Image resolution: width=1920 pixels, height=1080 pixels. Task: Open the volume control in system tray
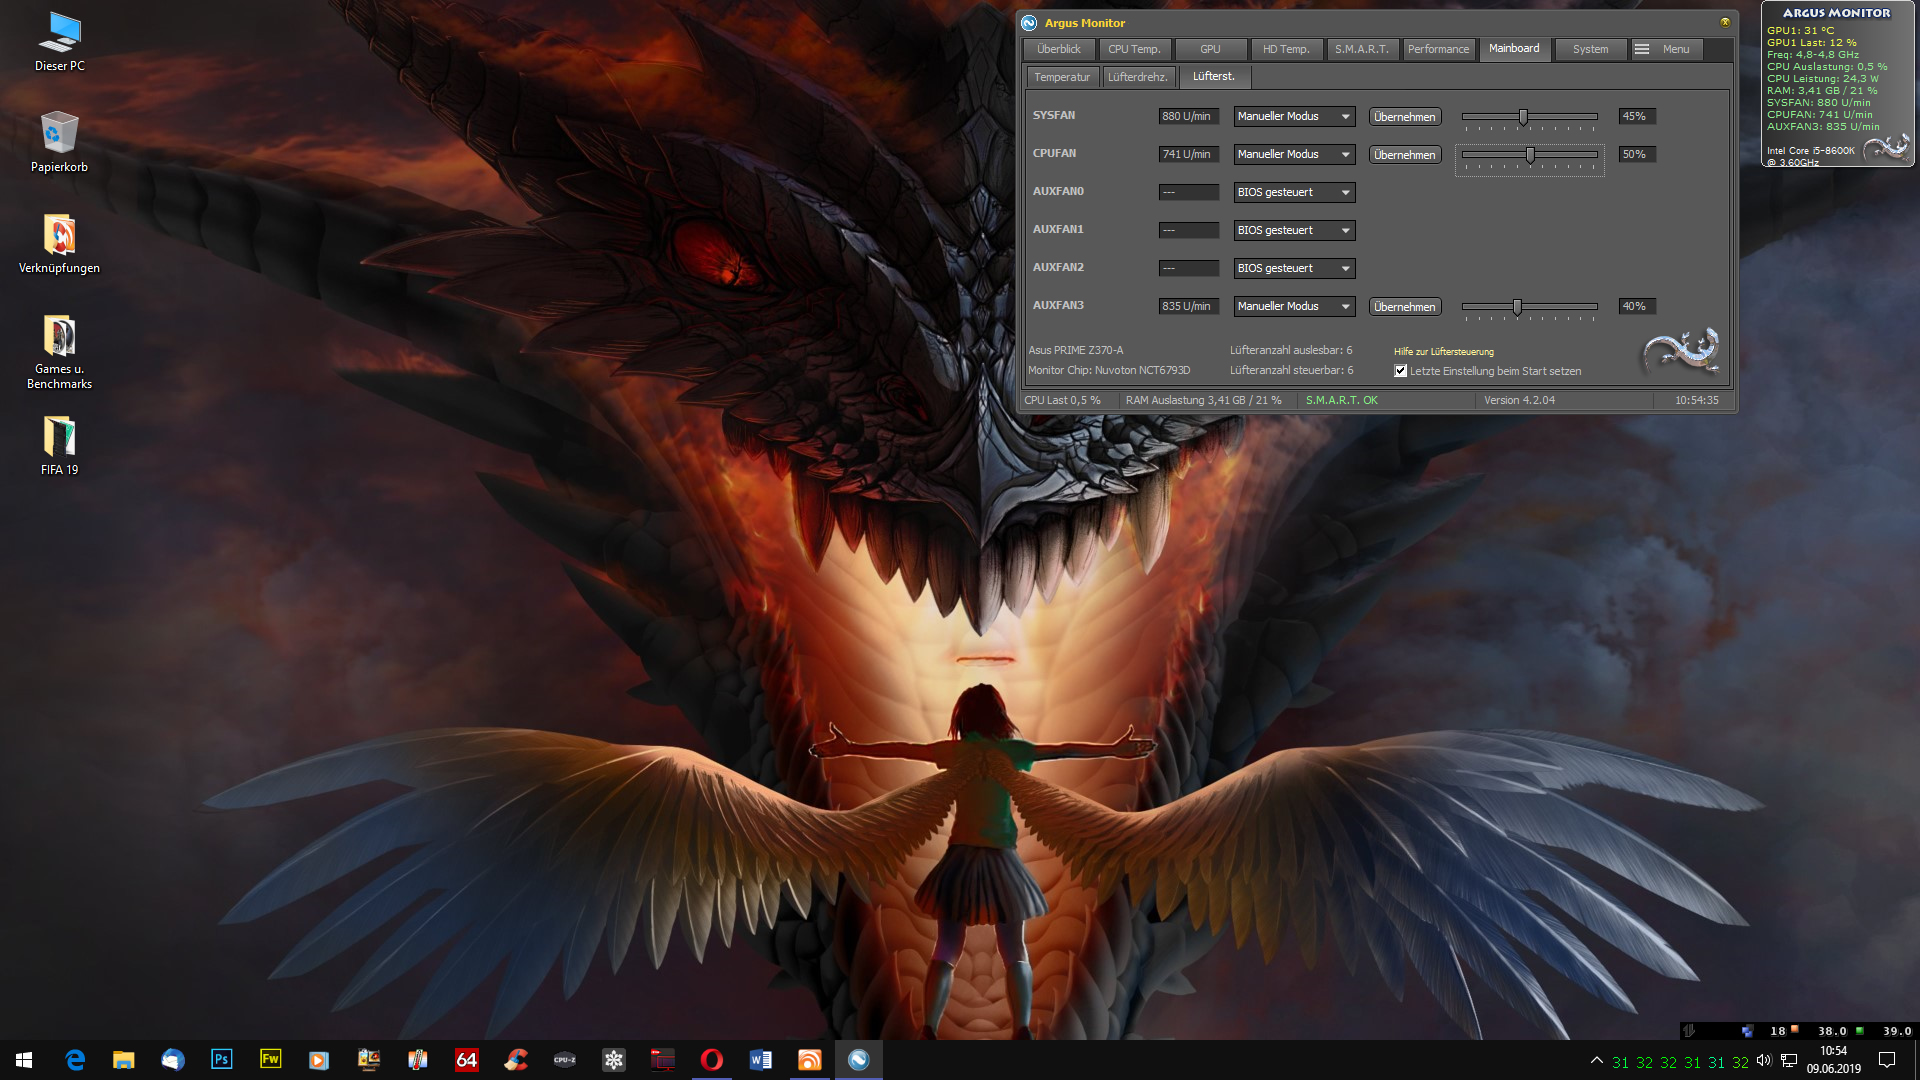coord(1764,1061)
